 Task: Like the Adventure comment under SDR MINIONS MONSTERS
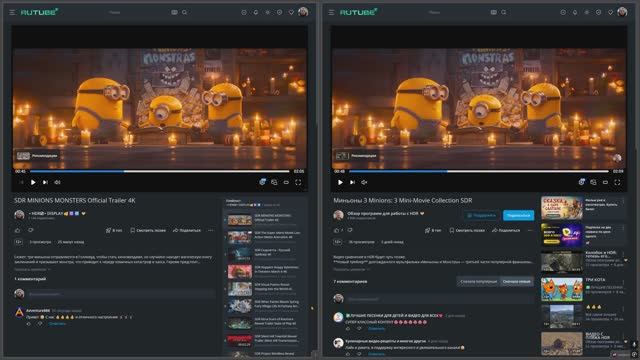29,324
